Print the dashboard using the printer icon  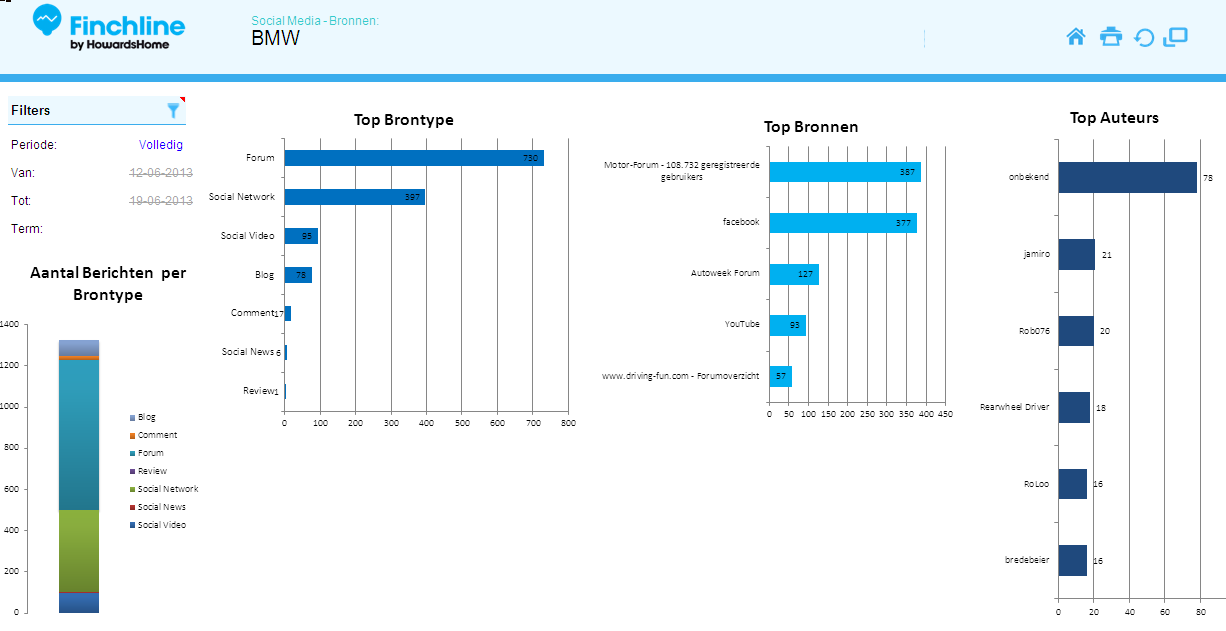tap(1111, 37)
